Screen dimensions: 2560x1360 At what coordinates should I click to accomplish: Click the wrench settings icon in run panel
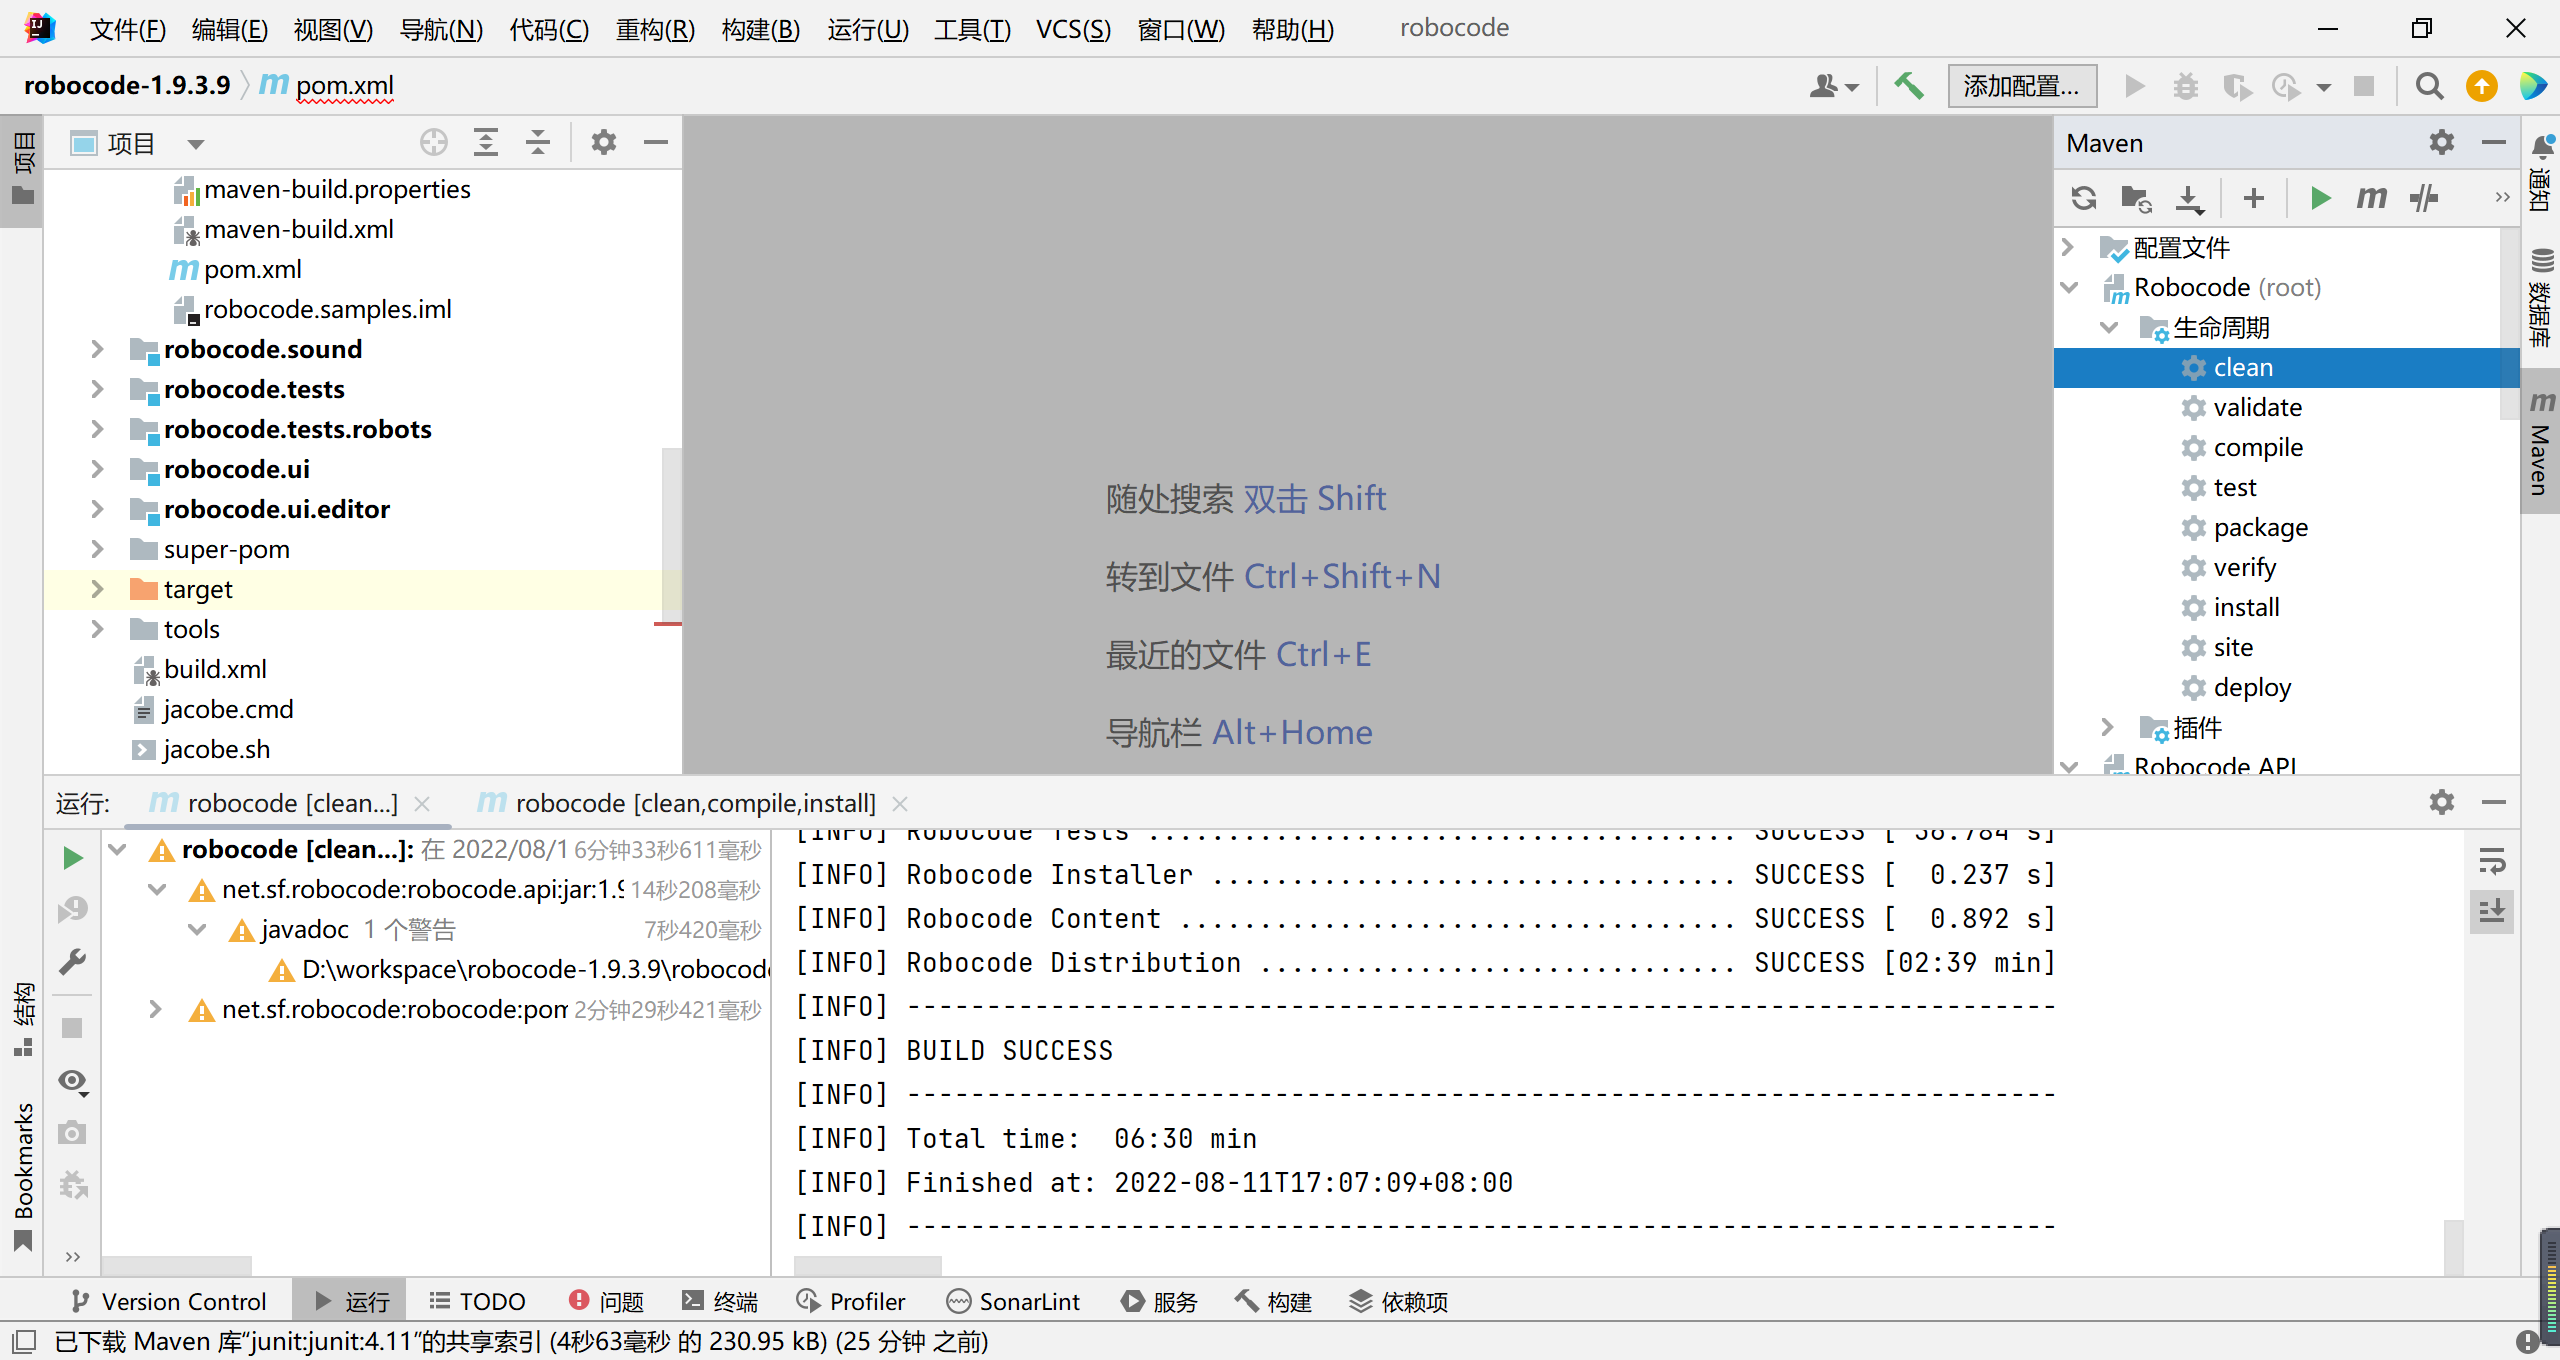[x=72, y=961]
